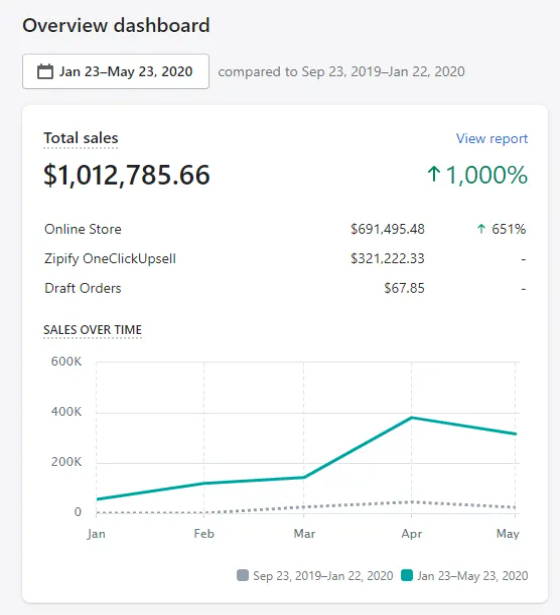This screenshot has width=560, height=615.
Task: Select the Draft Orders row
Action: (285, 288)
